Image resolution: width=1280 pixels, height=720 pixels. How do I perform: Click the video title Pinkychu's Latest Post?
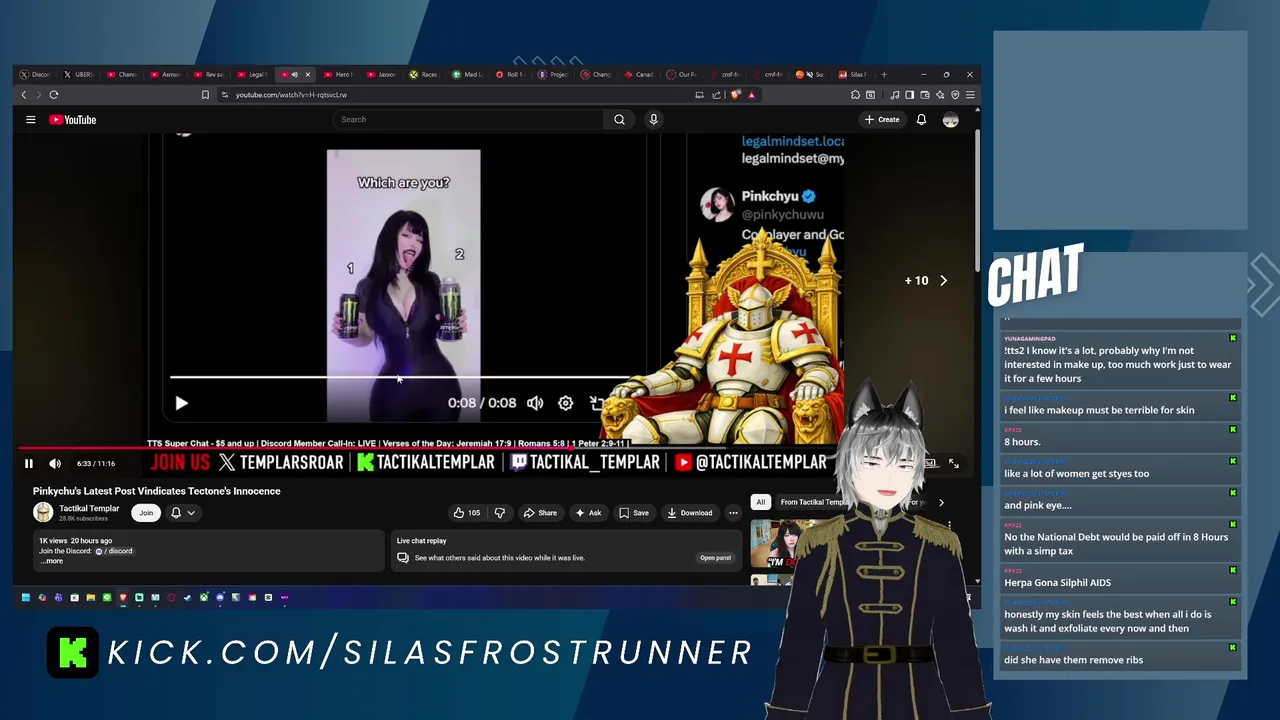tap(157, 491)
